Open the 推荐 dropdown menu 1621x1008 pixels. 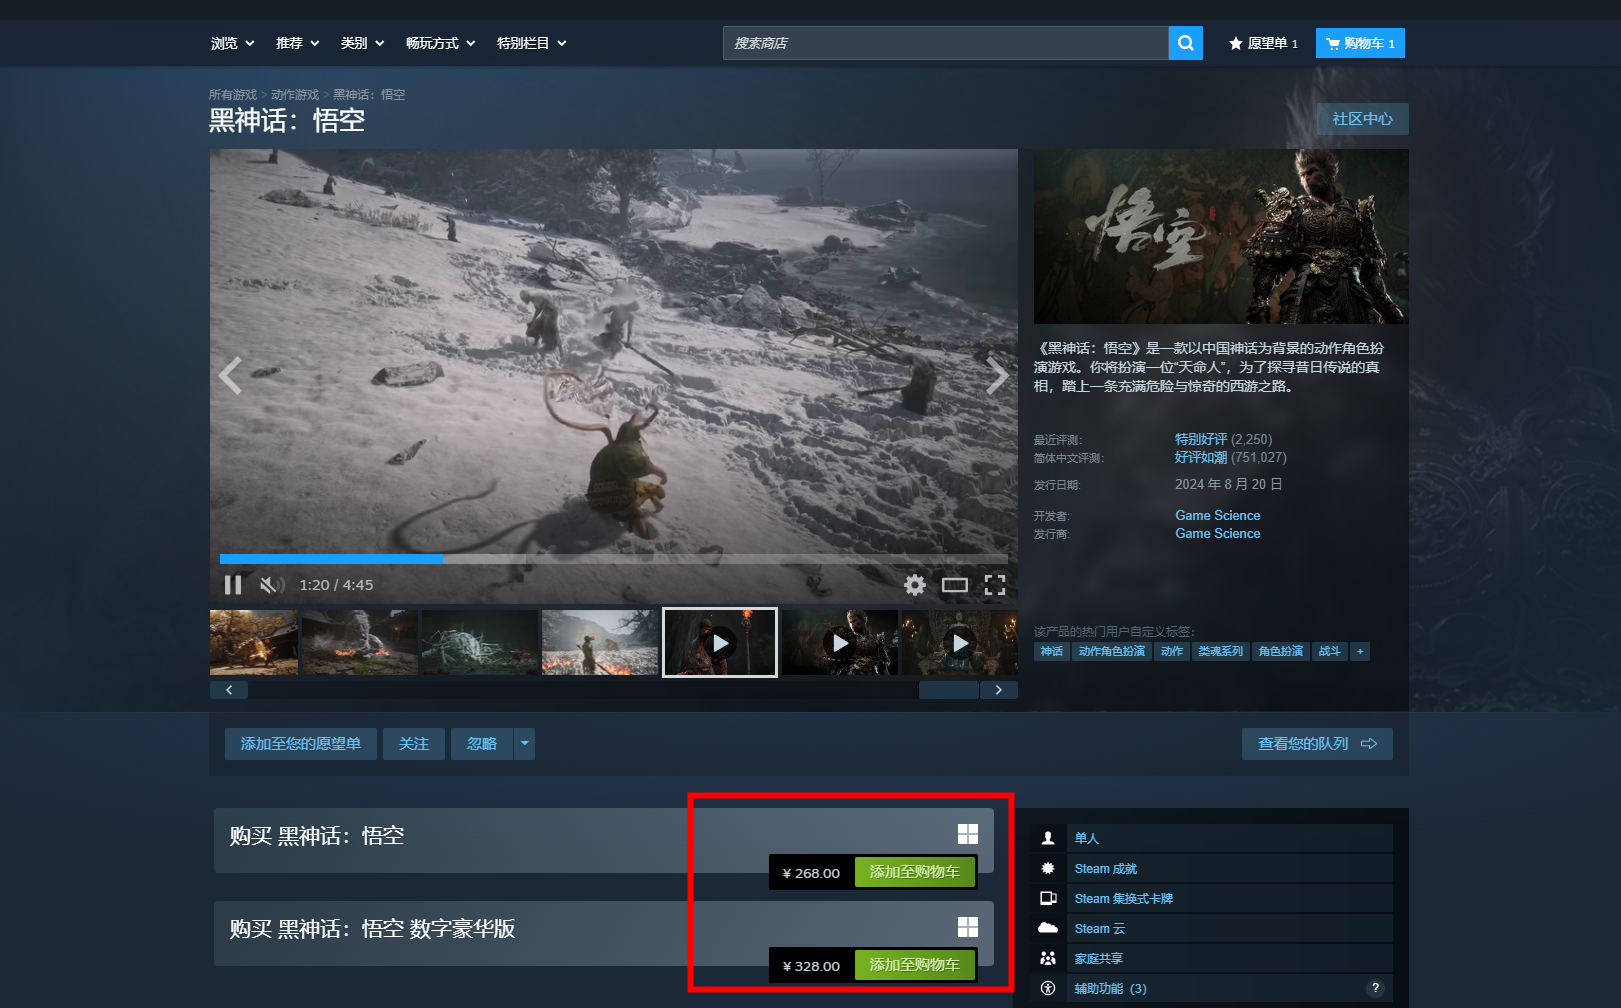[x=298, y=43]
